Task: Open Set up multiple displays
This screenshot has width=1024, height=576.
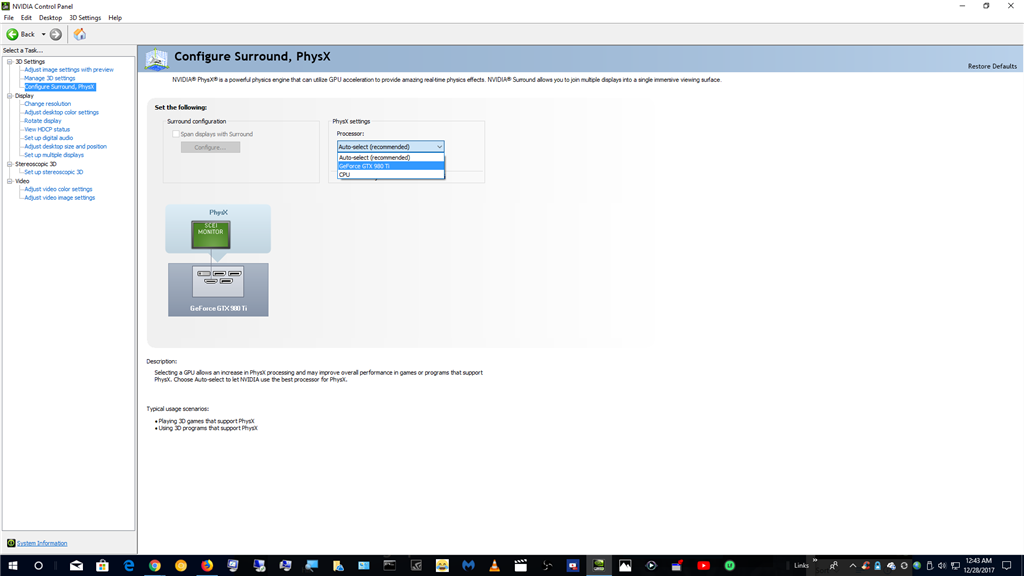Action: pos(54,155)
